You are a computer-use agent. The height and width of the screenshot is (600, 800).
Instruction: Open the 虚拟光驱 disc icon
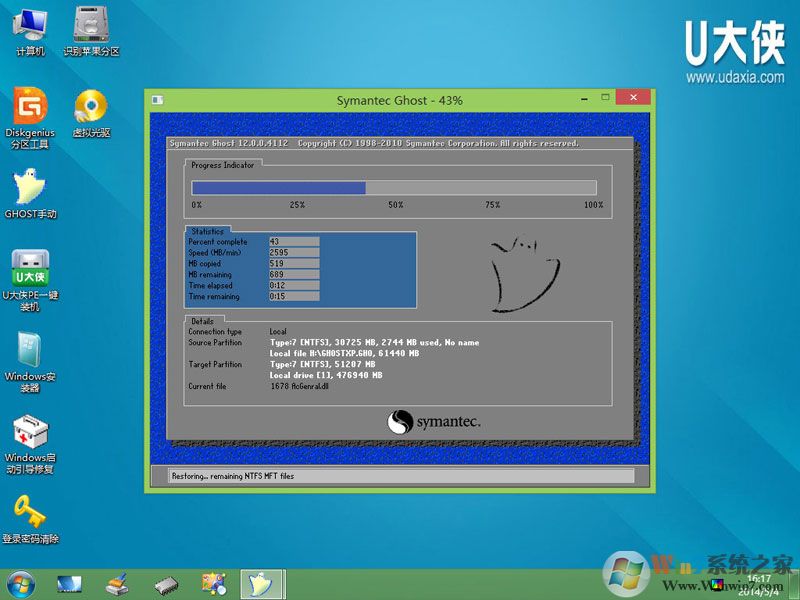(91, 107)
